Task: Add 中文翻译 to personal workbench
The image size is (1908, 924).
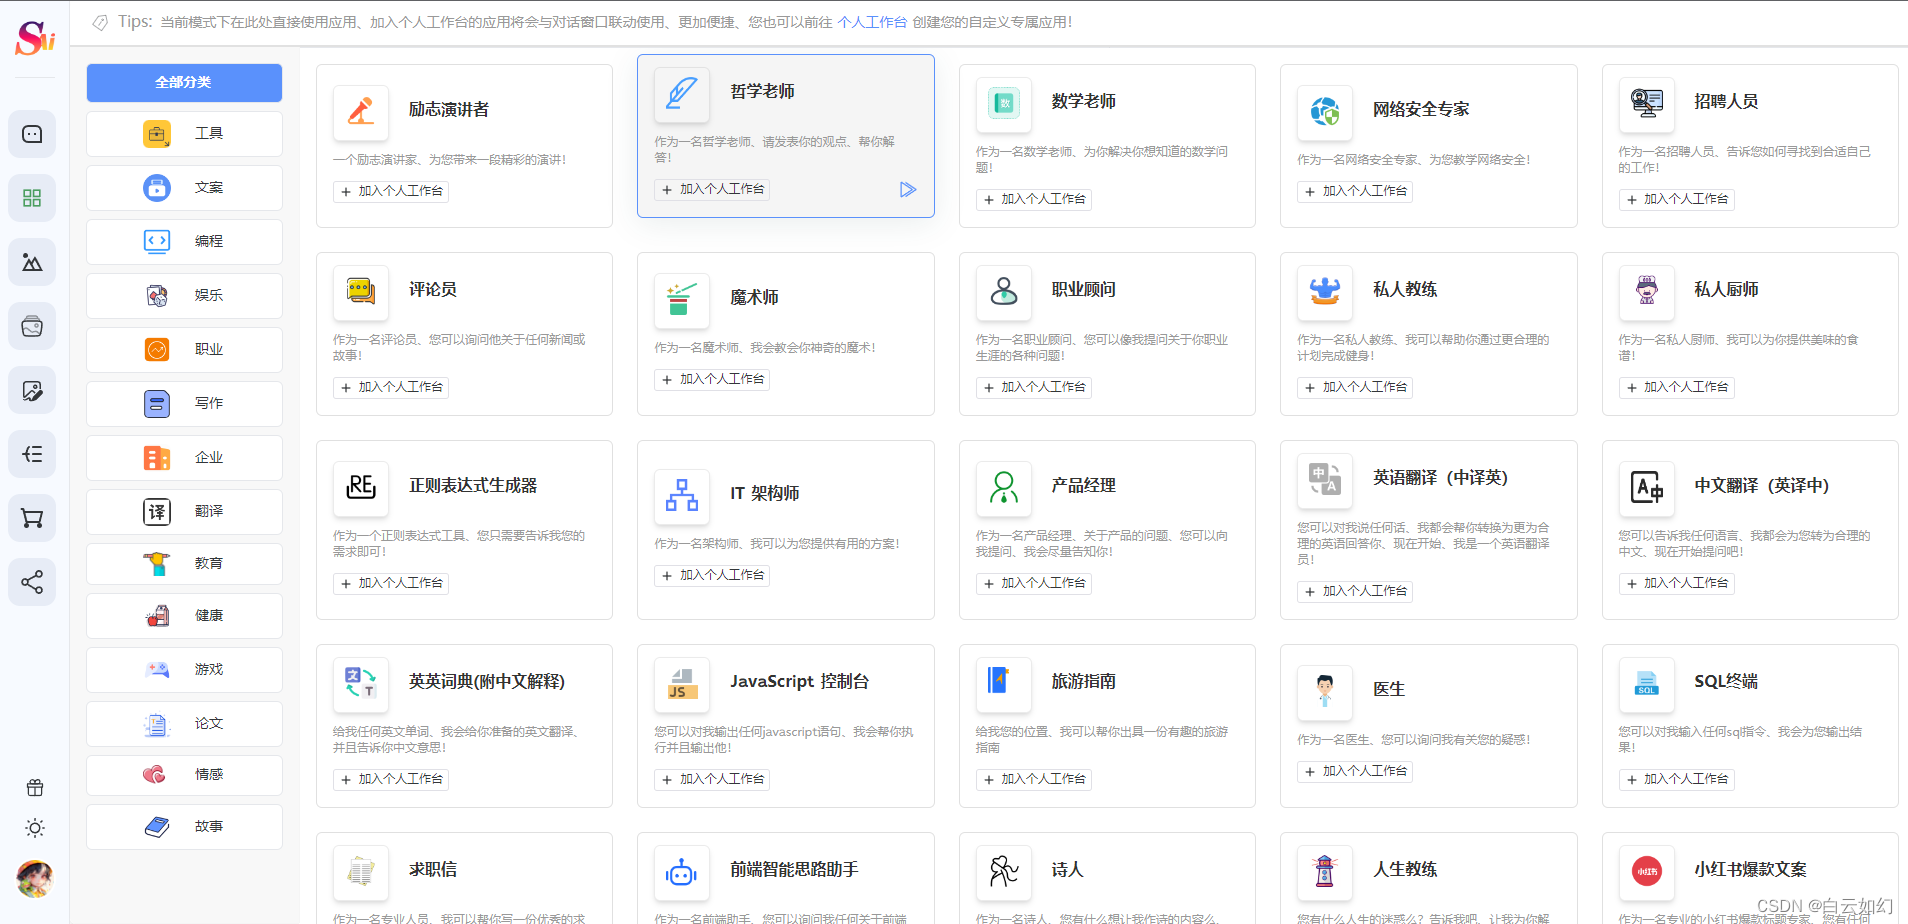Action: (1676, 583)
